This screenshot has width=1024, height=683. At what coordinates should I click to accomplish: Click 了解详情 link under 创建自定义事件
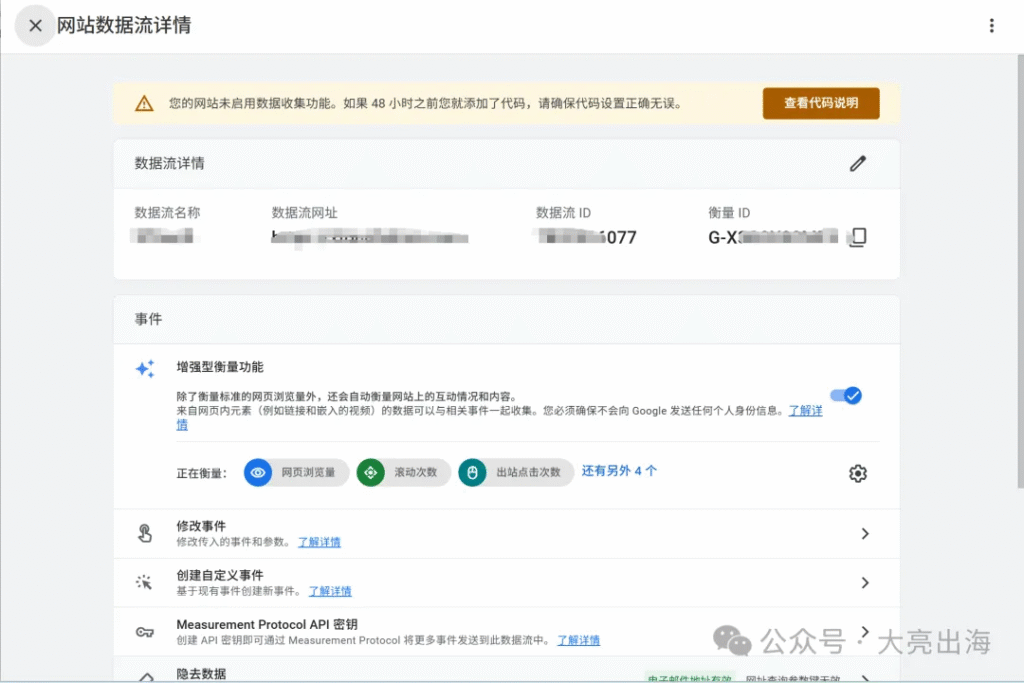[330, 591]
